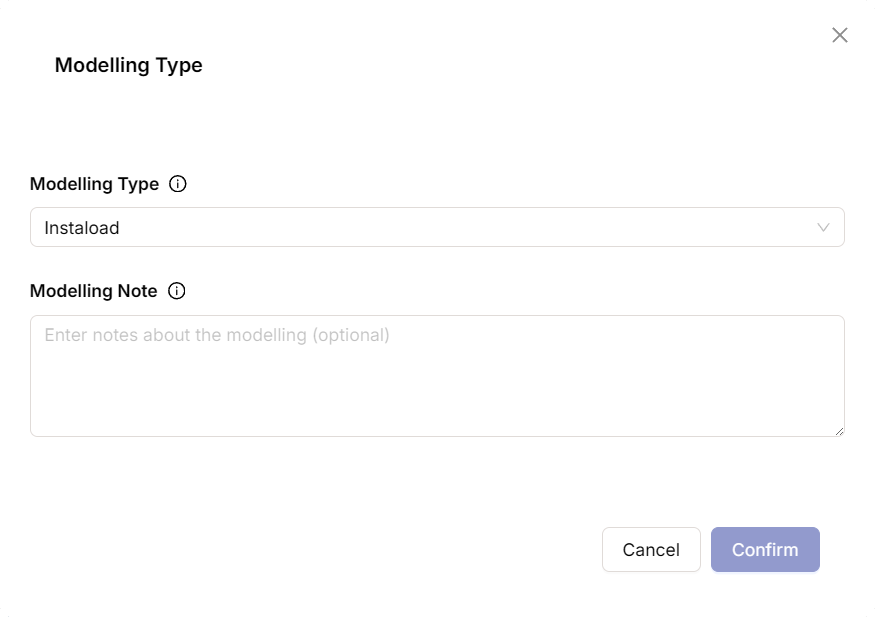875x617 pixels.
Task: Expand the dropdown chevron arrow
Action: coord(824,227)
